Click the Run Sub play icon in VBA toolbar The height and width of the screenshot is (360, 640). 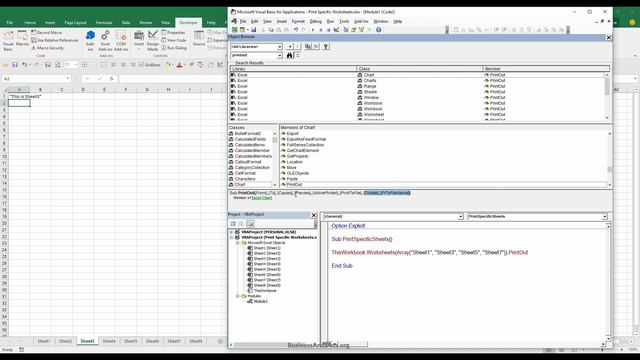313,30
